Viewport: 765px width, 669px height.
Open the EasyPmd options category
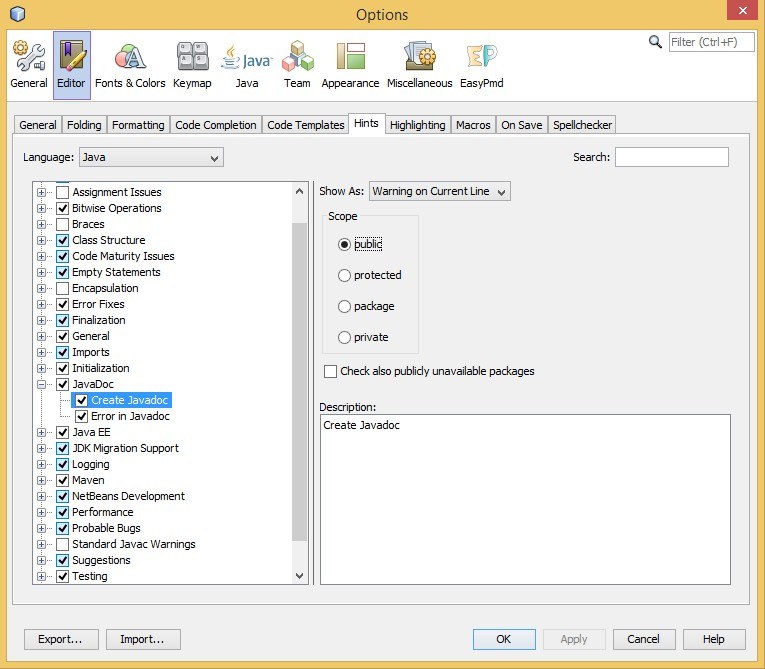coord(482,65)
